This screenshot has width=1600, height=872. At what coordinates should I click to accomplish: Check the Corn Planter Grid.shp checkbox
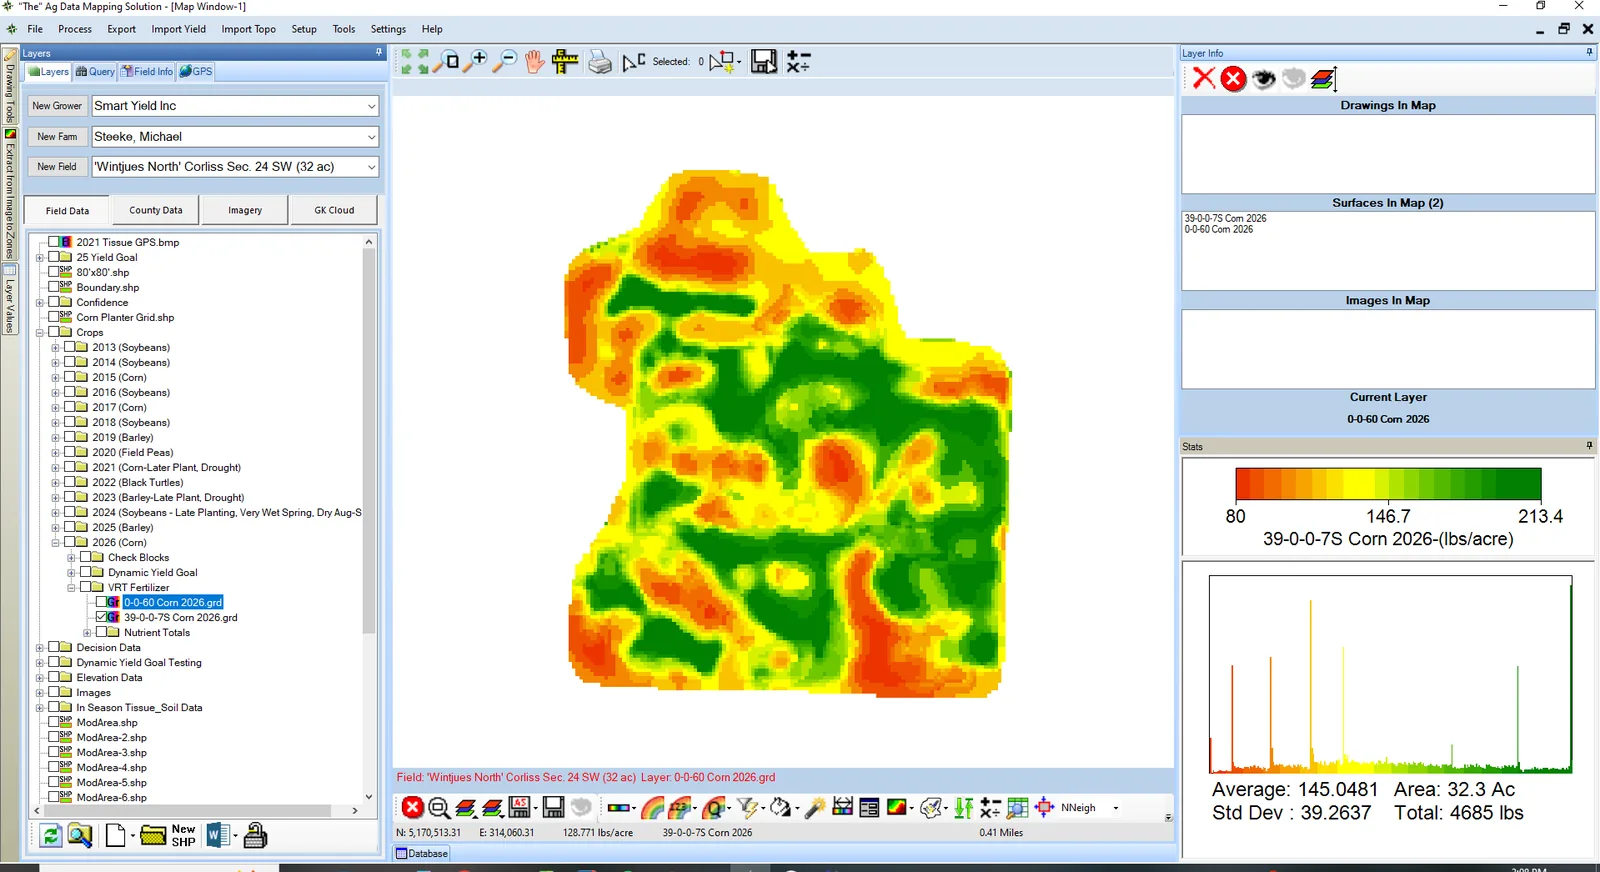coord(54,317)
